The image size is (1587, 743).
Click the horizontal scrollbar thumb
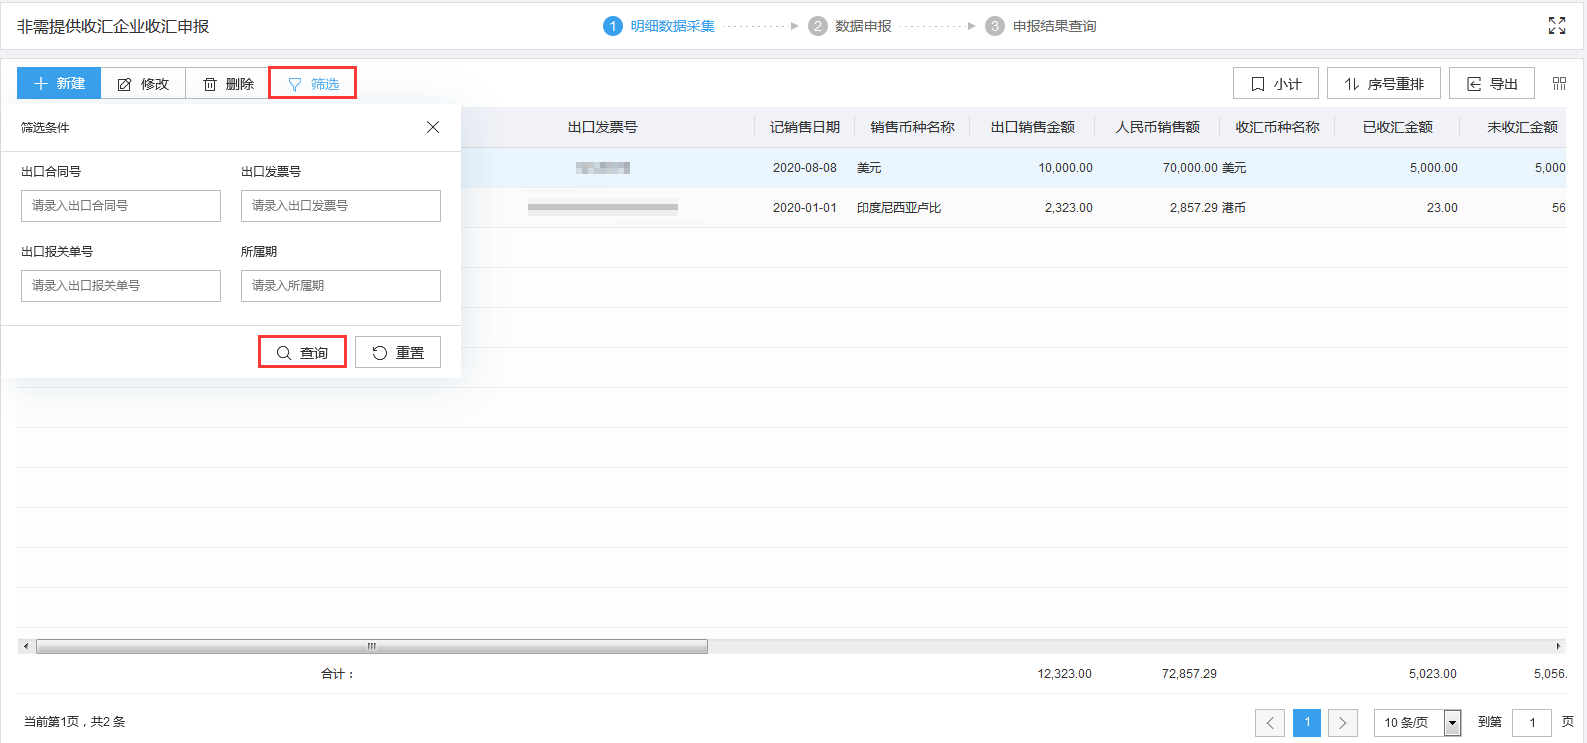pos(372,646)
